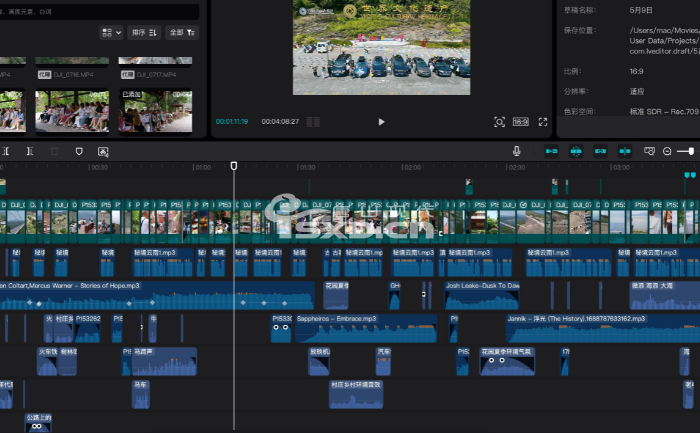Click the 5月9日 draft name value
Image resolution: width=700 pixels, height=433 pixels.
pyautogui.click(x=641, y=10)
